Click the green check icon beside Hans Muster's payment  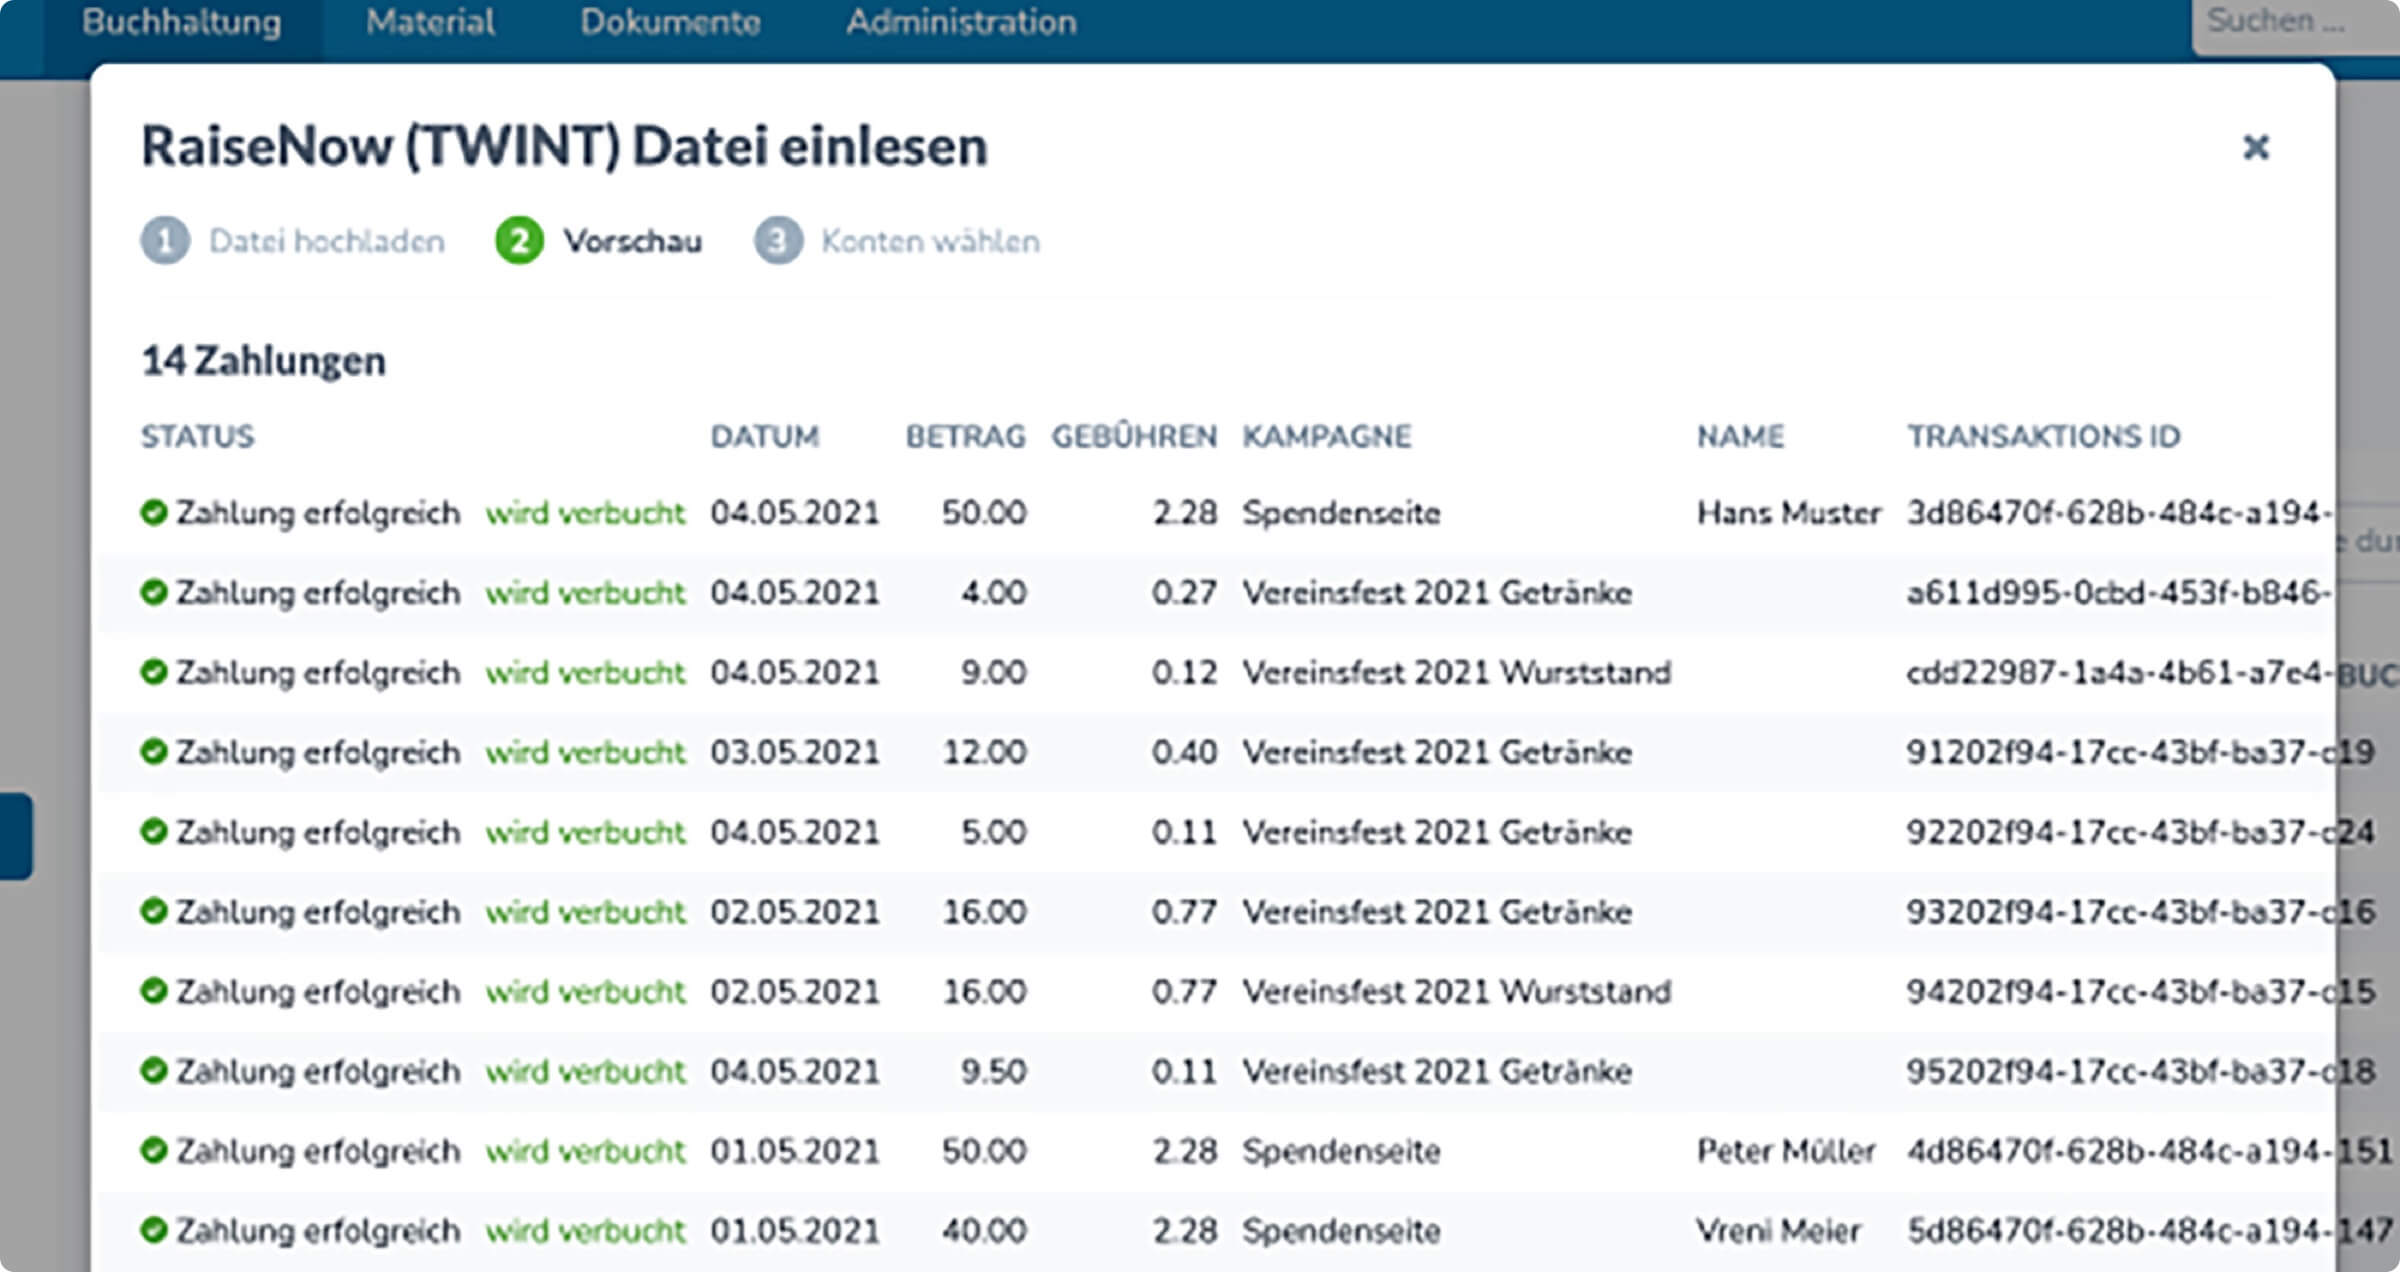point(155,512)
